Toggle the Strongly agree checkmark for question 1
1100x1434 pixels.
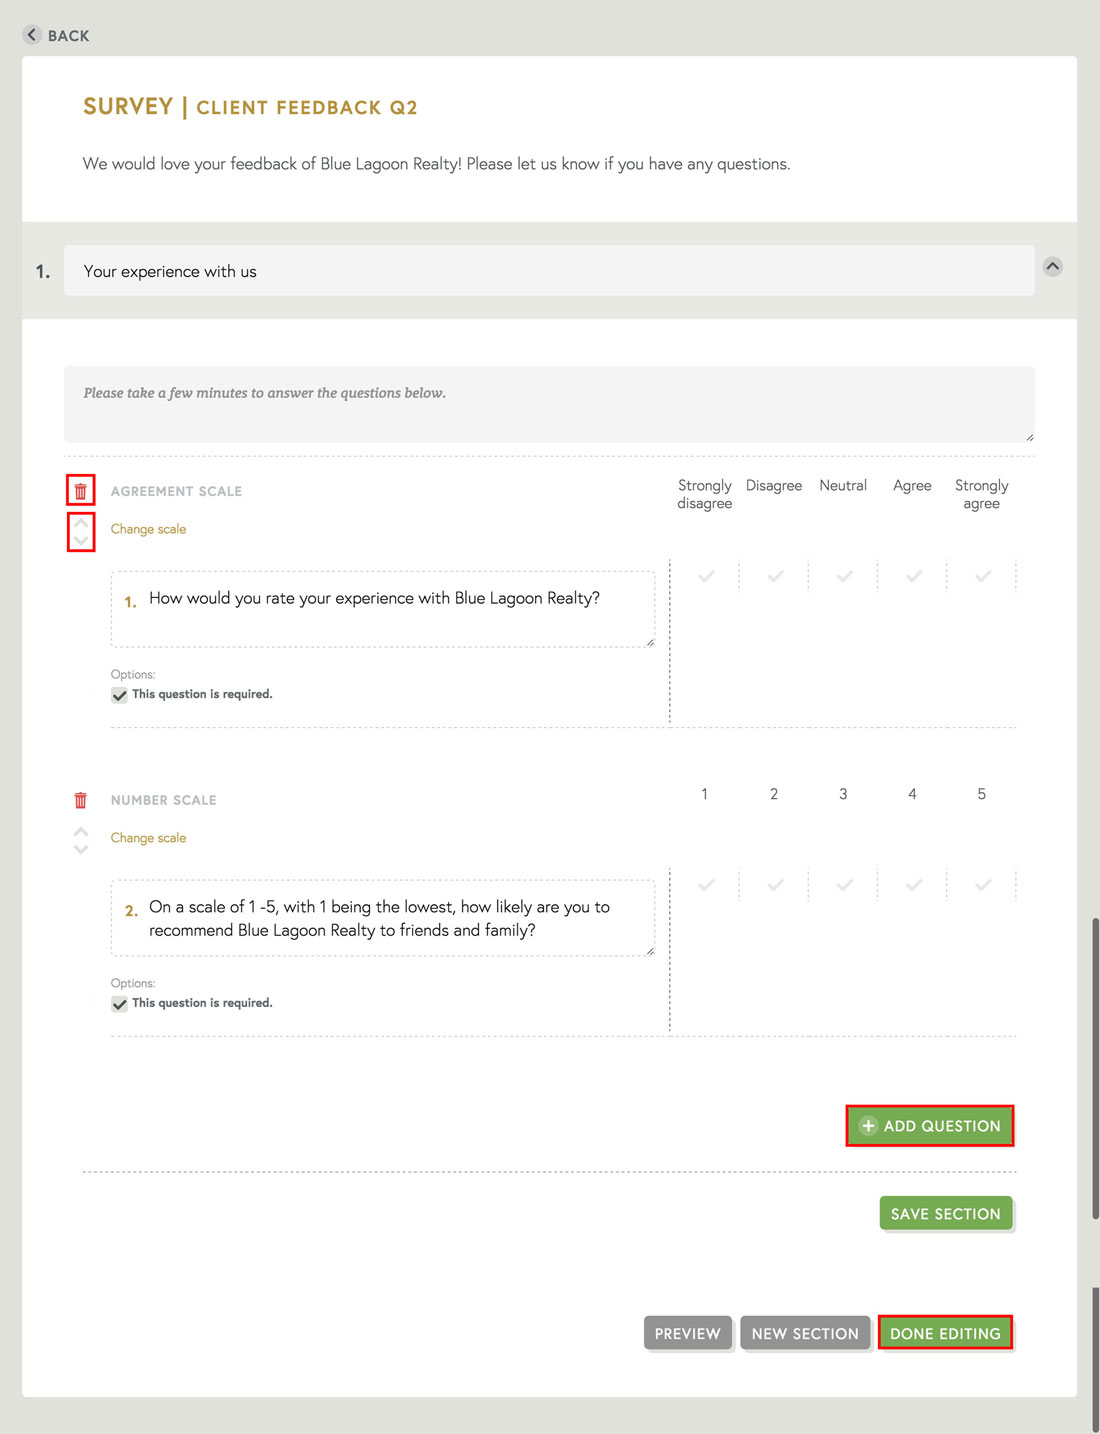(x=981, y=576)
